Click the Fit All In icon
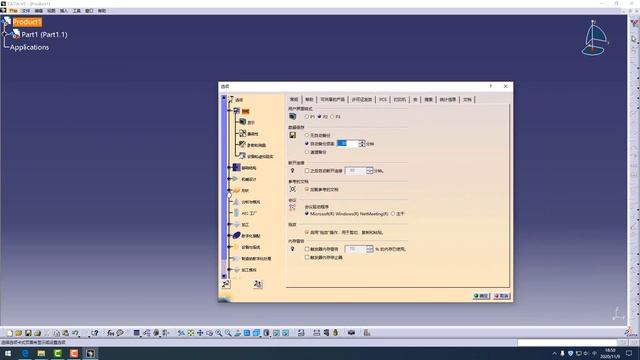640x360 pixels. (x=191, y=333)
